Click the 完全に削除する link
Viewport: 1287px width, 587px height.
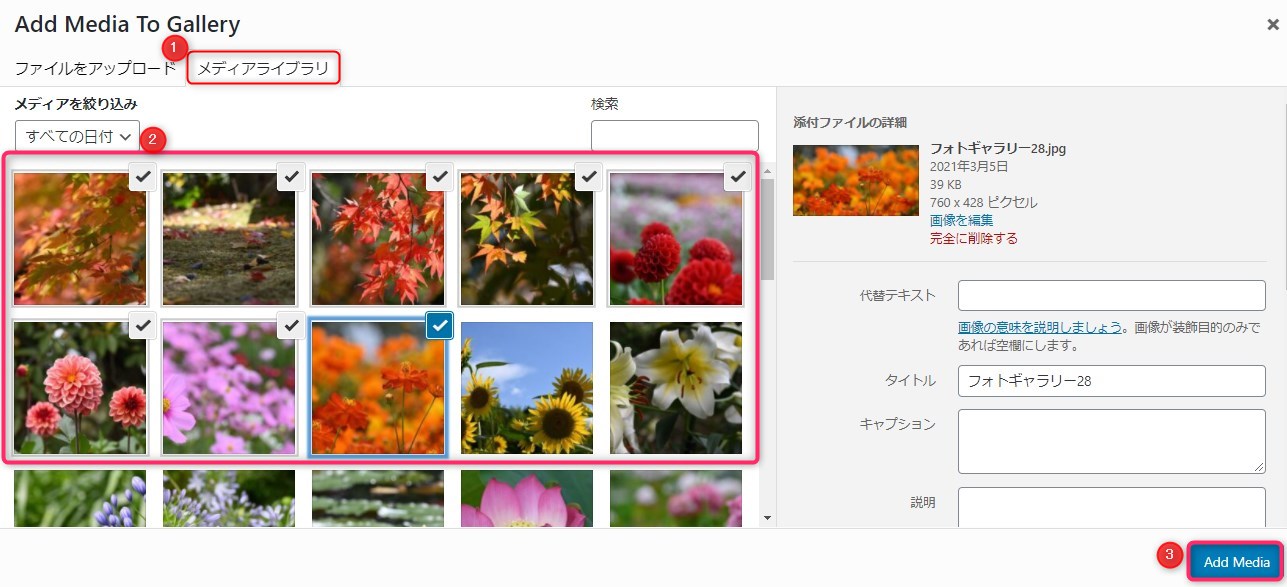[974, 238]
